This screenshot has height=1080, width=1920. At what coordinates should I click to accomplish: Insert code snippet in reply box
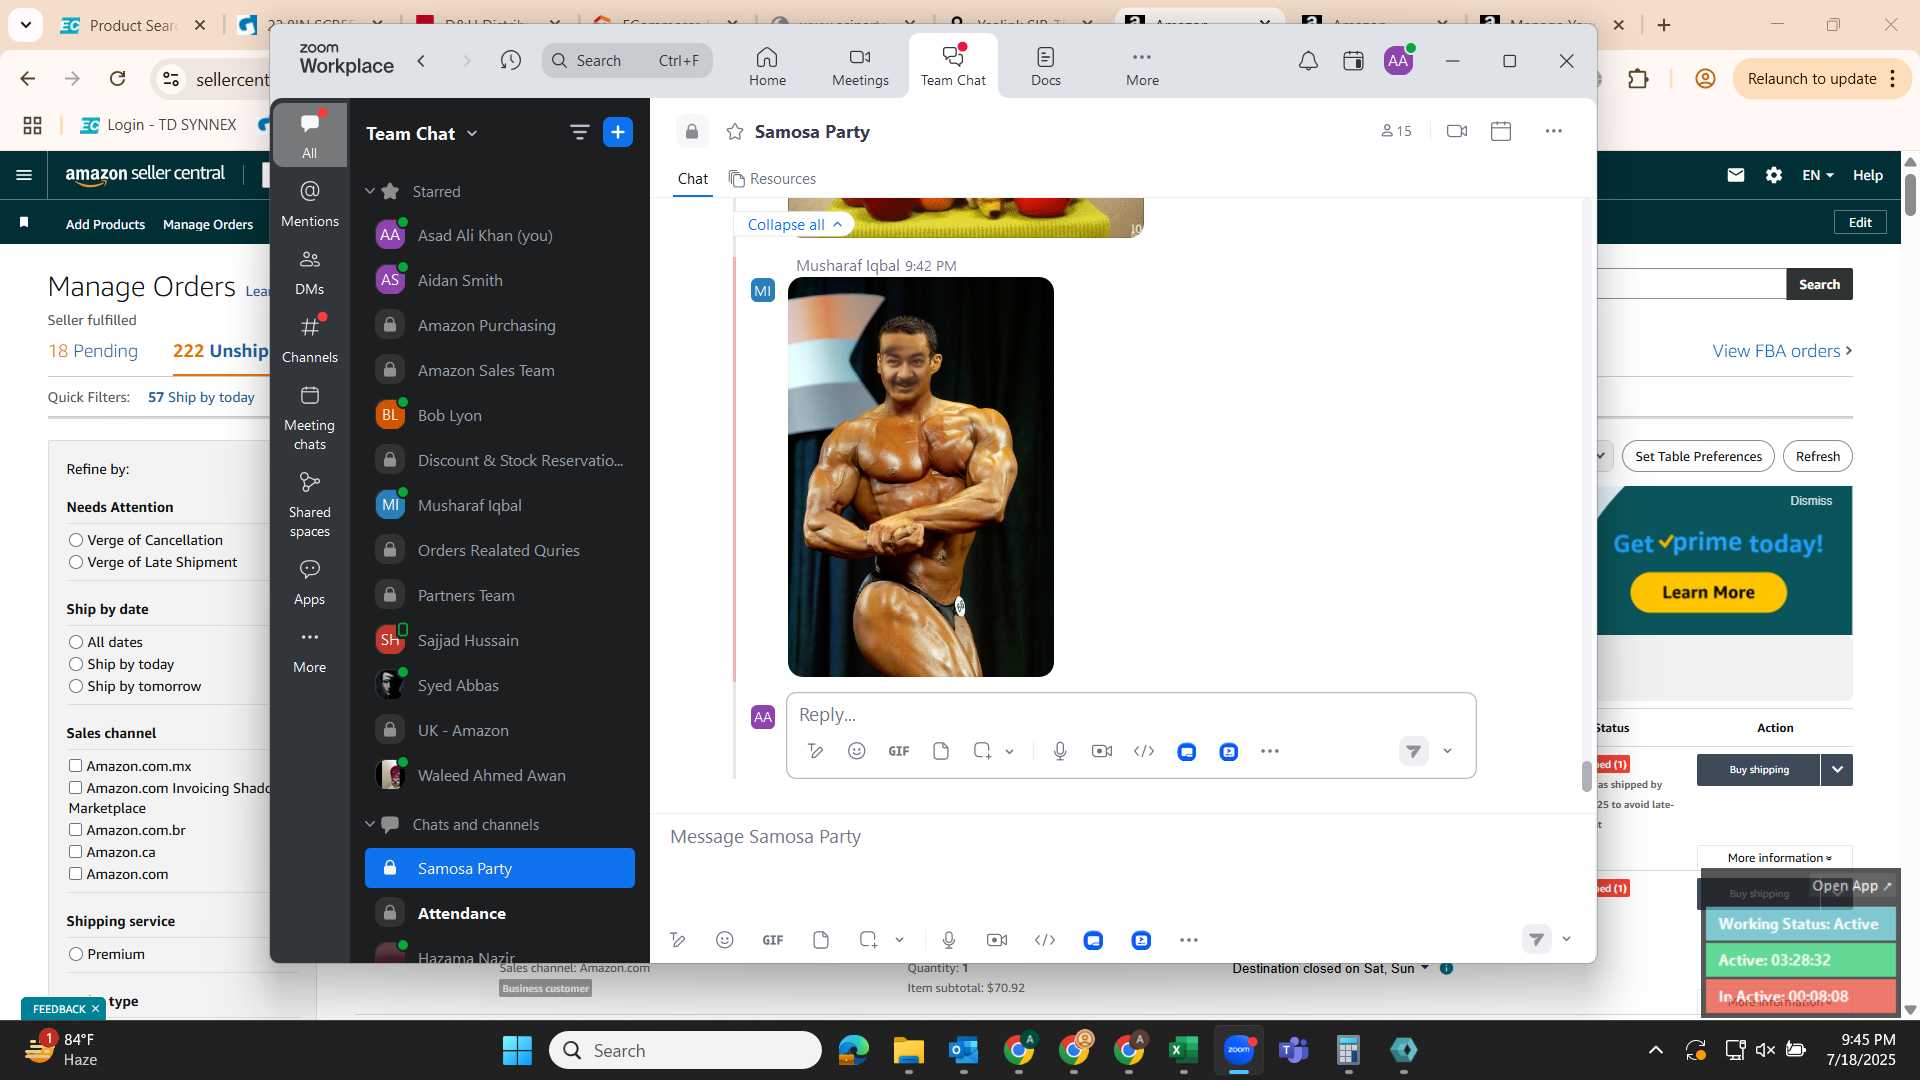coord(1144,751)
